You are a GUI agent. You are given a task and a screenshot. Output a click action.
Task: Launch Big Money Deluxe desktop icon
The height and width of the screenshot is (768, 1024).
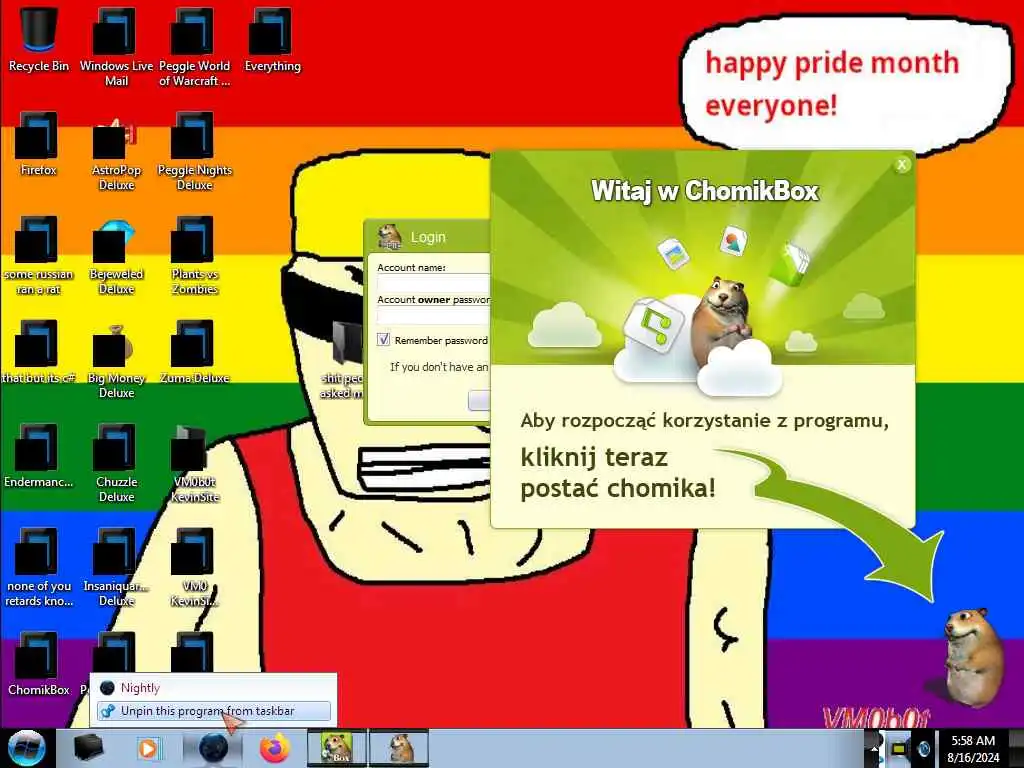(x=116, y=359)
